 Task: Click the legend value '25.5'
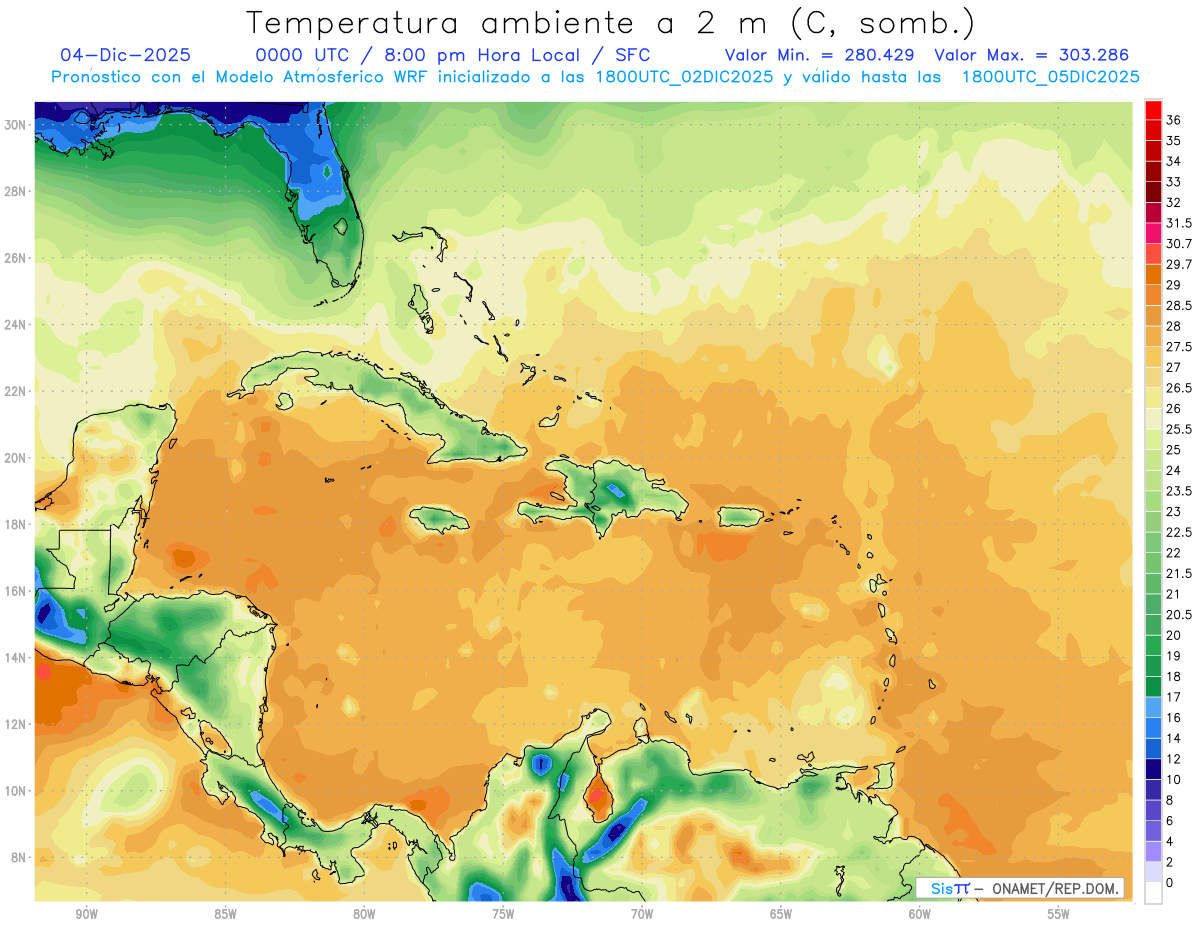click(x=1179, y=429)
